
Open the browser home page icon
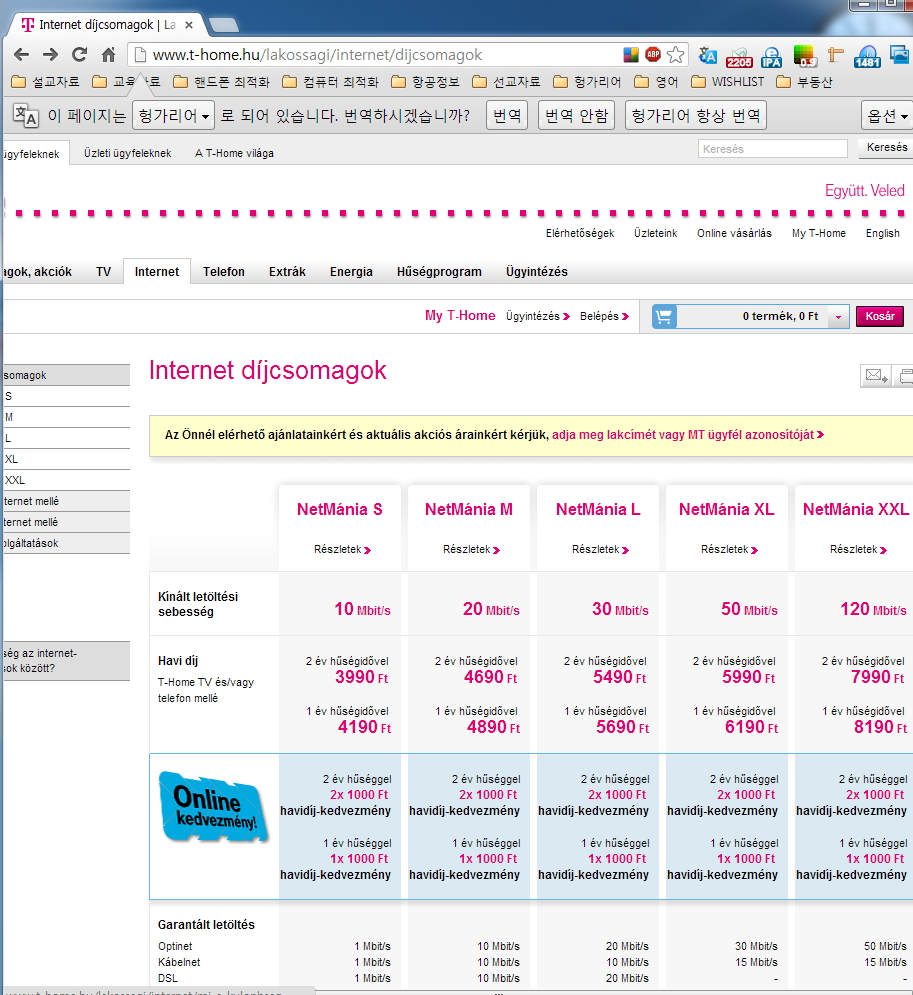point(108,55)
